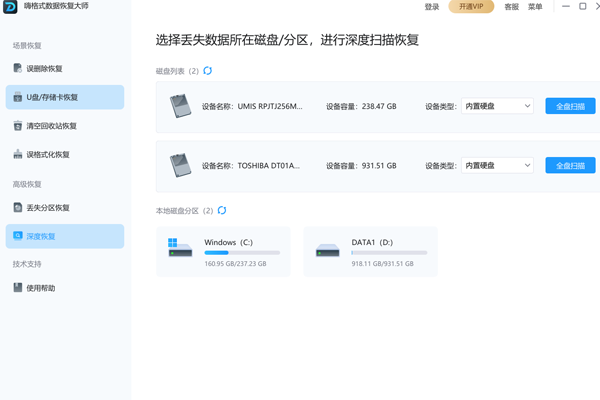
Task: Click the TOSHIBA DT01A disk icon
Action: [x=180, y=165]
